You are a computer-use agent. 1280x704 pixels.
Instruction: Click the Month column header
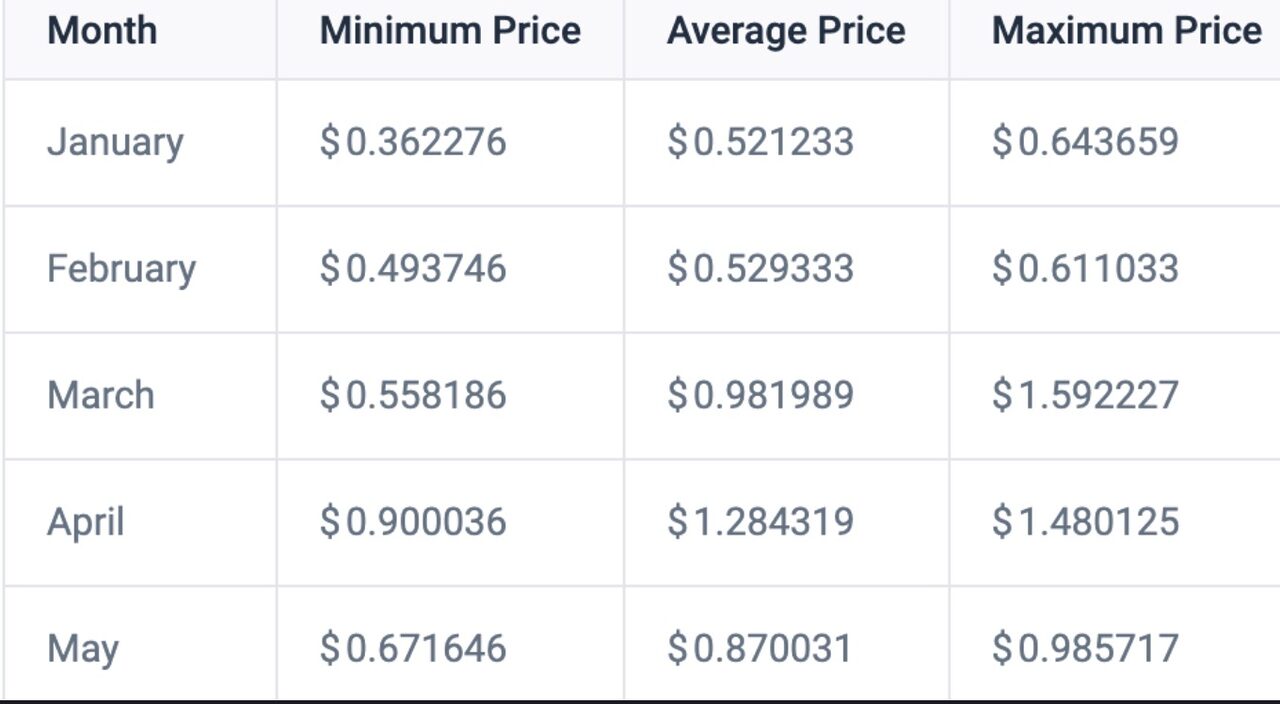coord(102,30)
